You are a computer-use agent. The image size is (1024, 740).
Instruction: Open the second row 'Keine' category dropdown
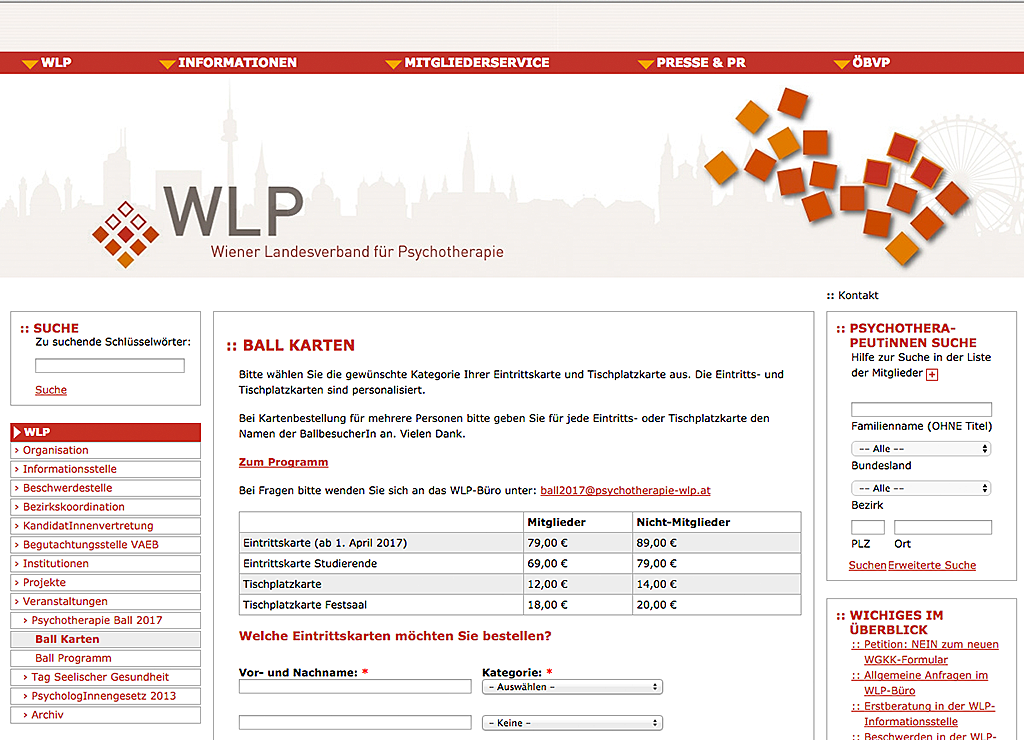pos(572,723)
